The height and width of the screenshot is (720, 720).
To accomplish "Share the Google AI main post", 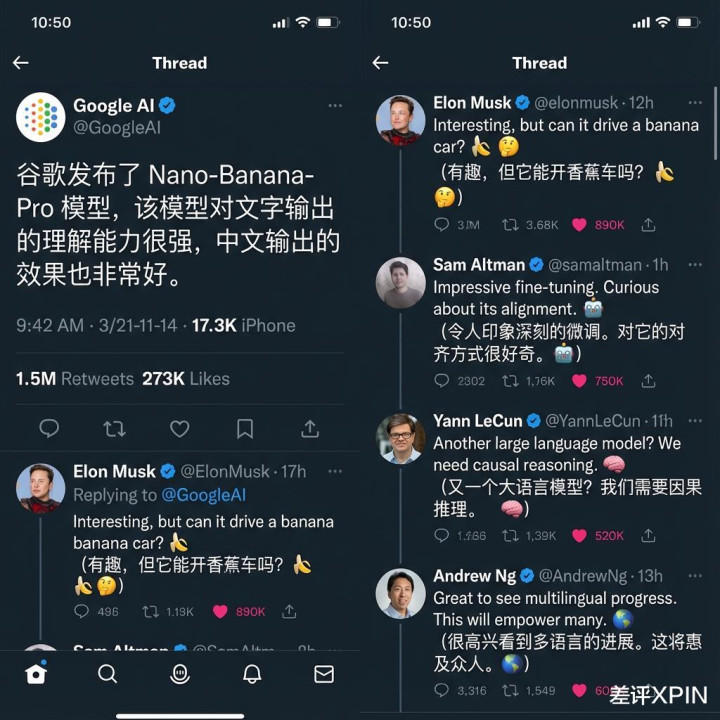I will coord(310,428).
